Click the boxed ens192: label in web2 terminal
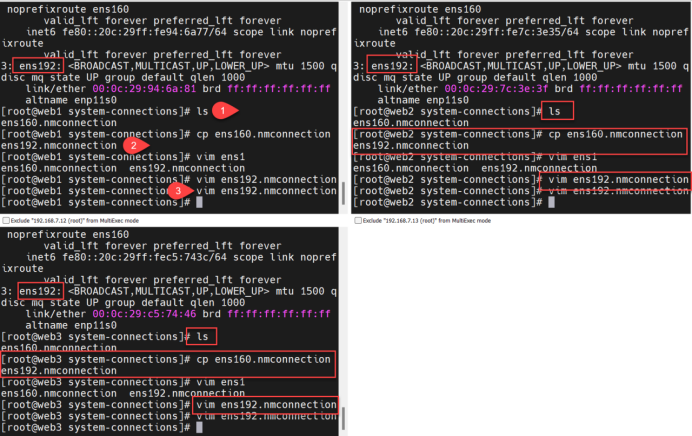 pyautogui.click(x=391, y=64)
